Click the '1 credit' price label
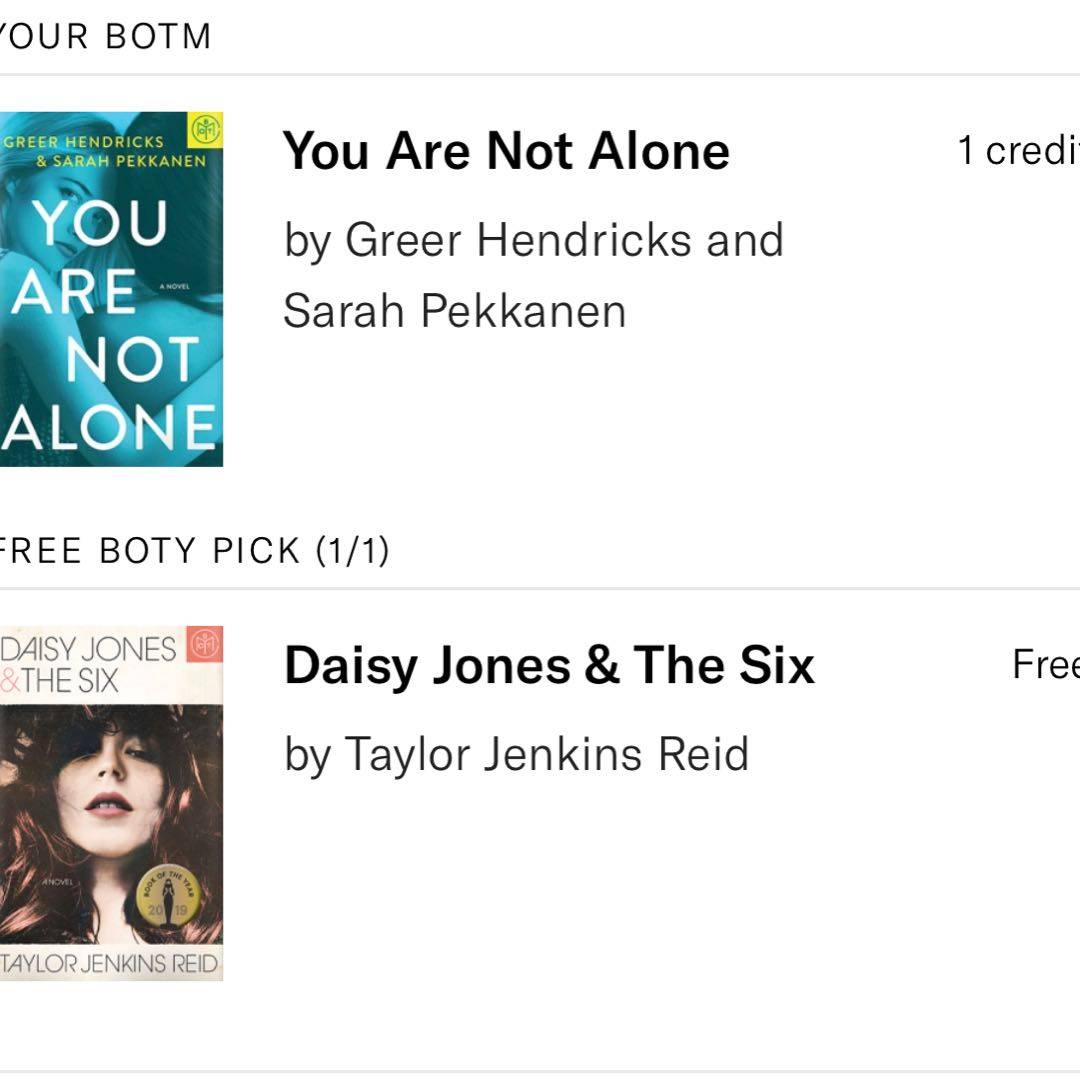Image resolution: width=1080 pixels, height=1080 pixels. (x=1018, y=151)
